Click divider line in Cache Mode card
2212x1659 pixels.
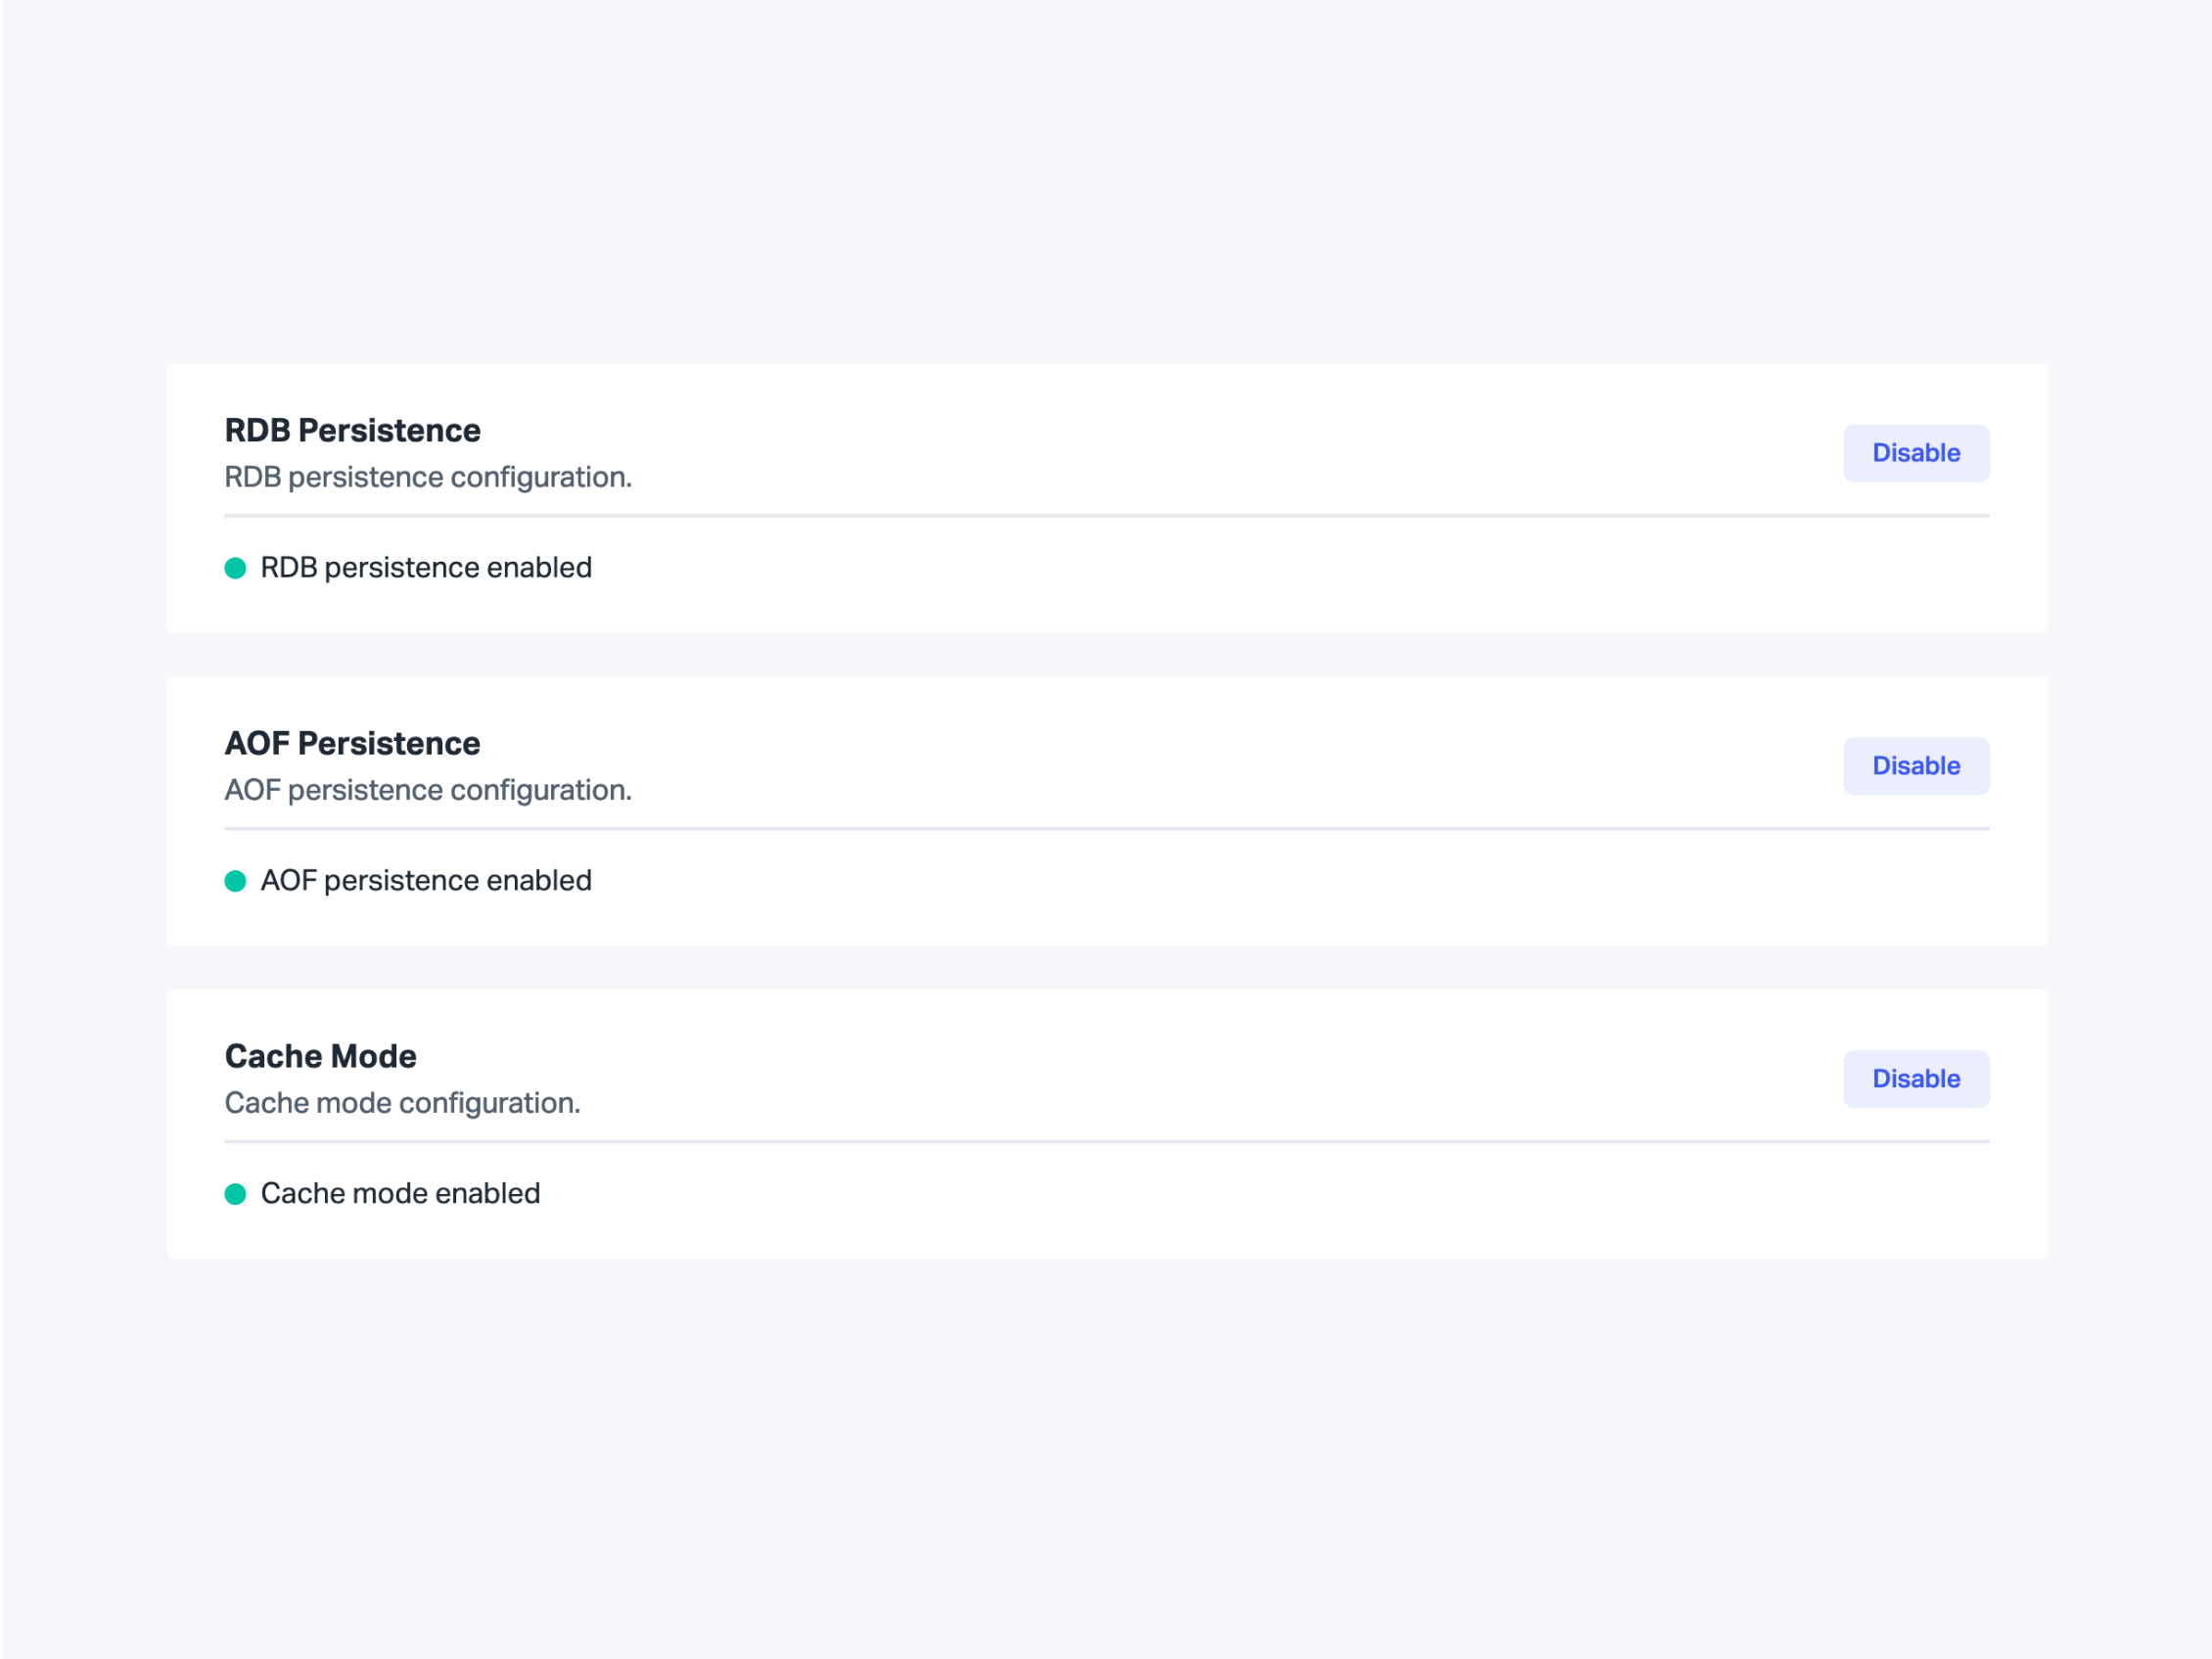(x=1106, y=1142)
